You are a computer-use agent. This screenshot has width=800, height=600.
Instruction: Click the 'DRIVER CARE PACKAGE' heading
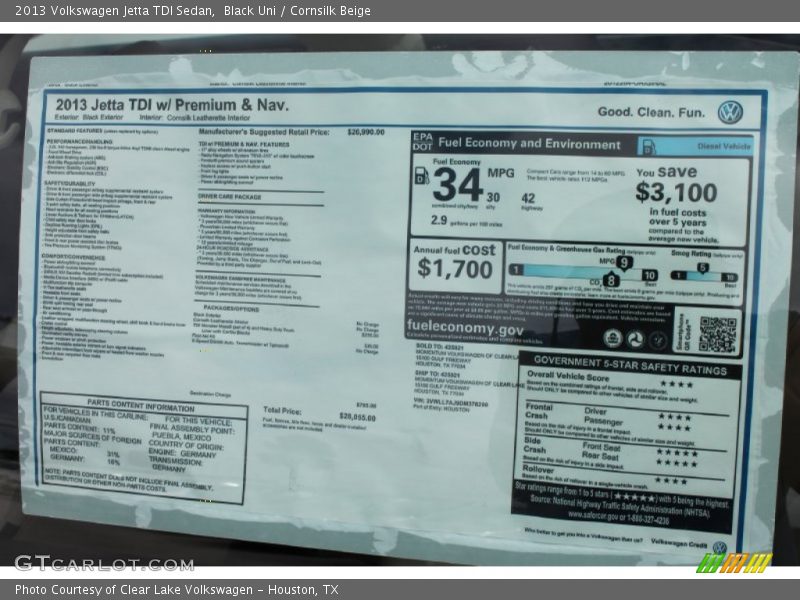click(x=230, y=197)
